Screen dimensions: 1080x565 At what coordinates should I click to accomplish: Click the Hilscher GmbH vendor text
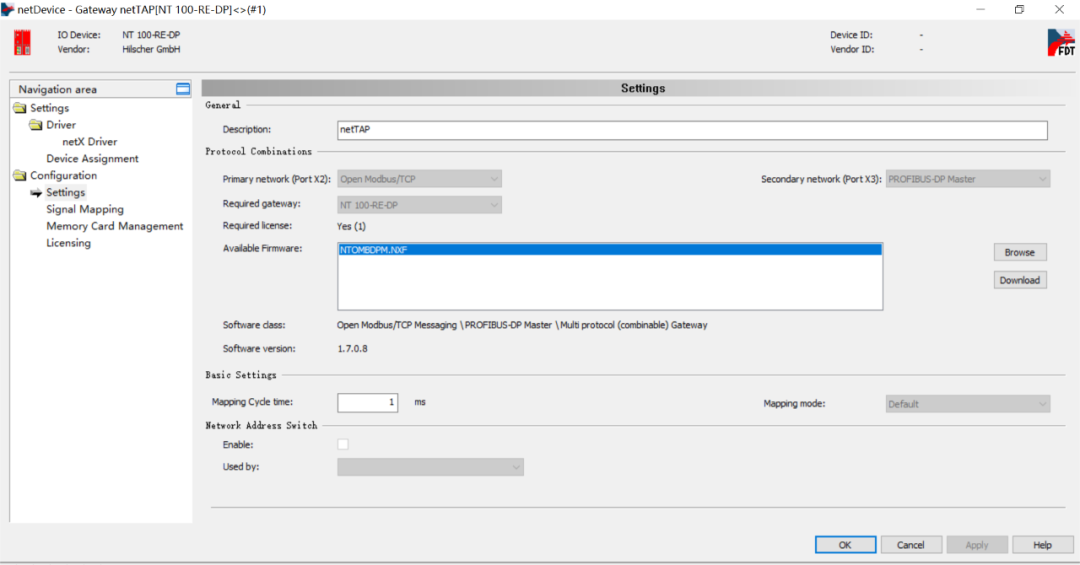click(151, 50)
